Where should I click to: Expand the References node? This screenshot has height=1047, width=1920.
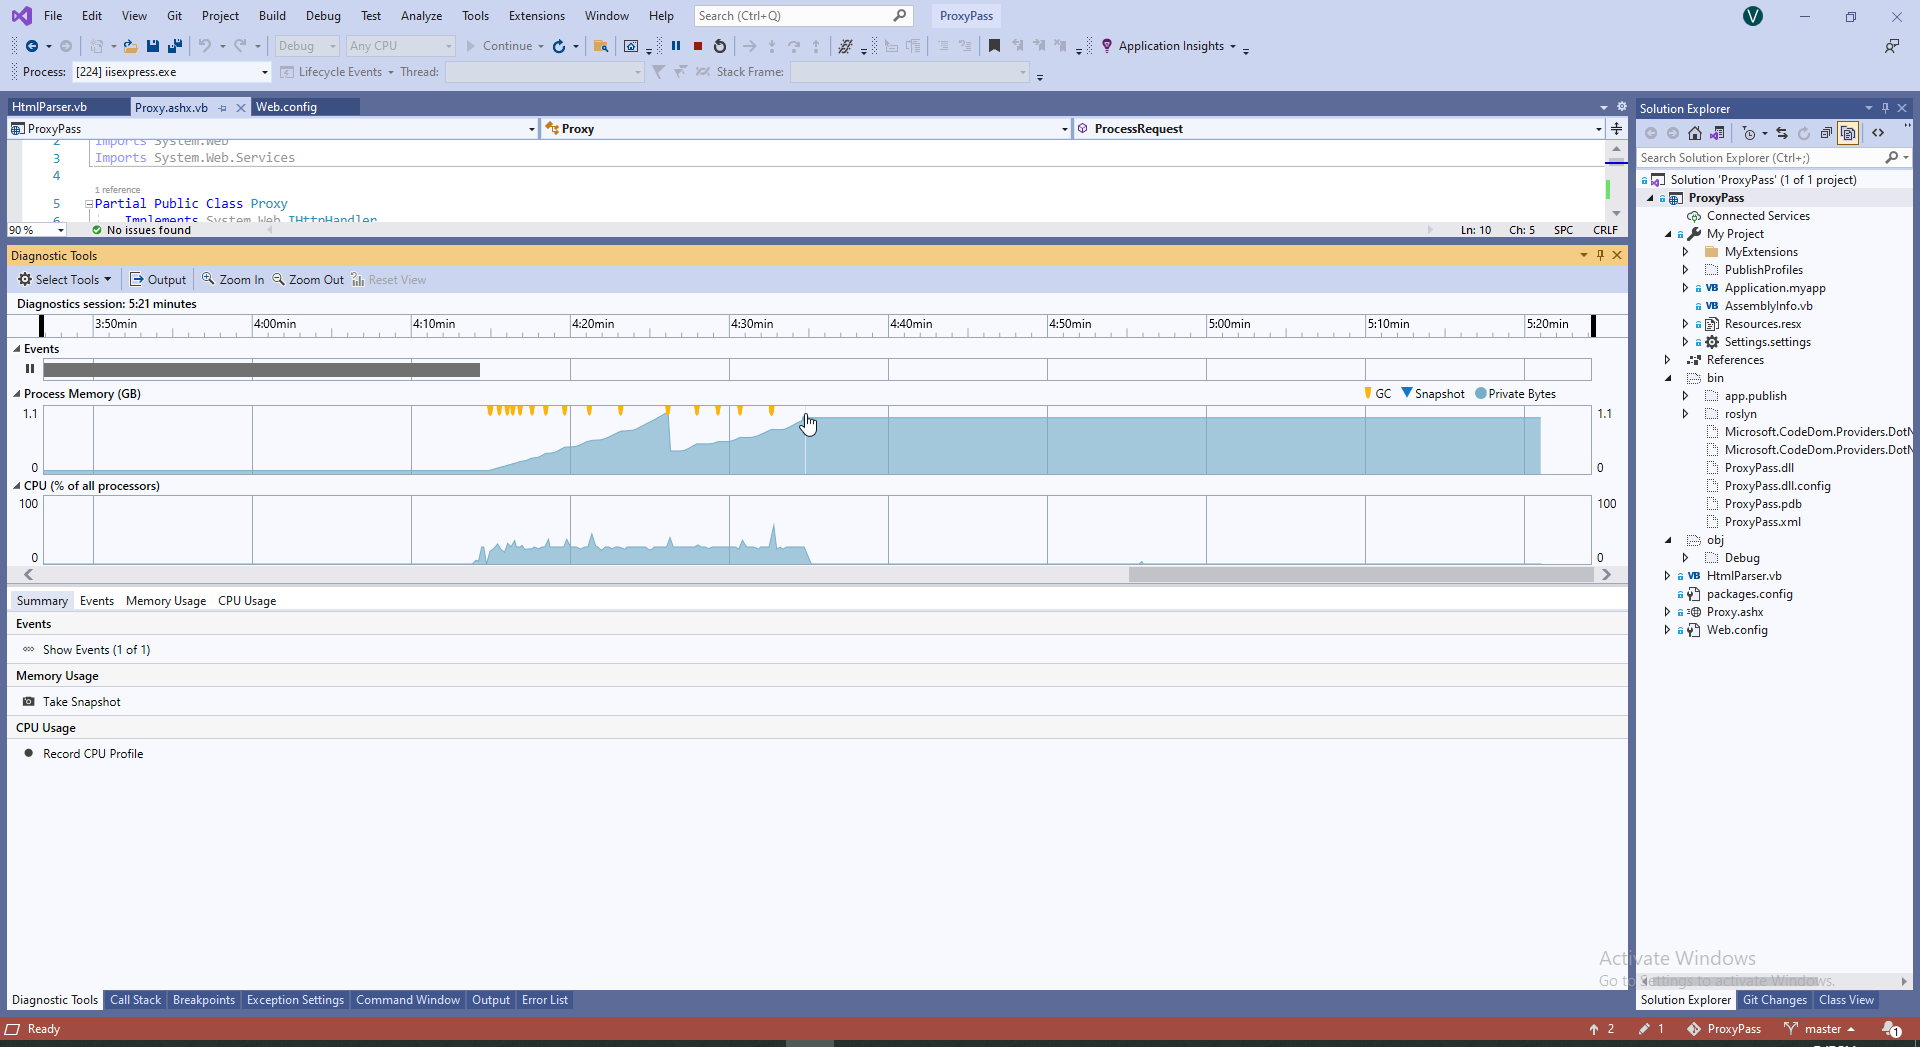click(x=1667, y=360)
